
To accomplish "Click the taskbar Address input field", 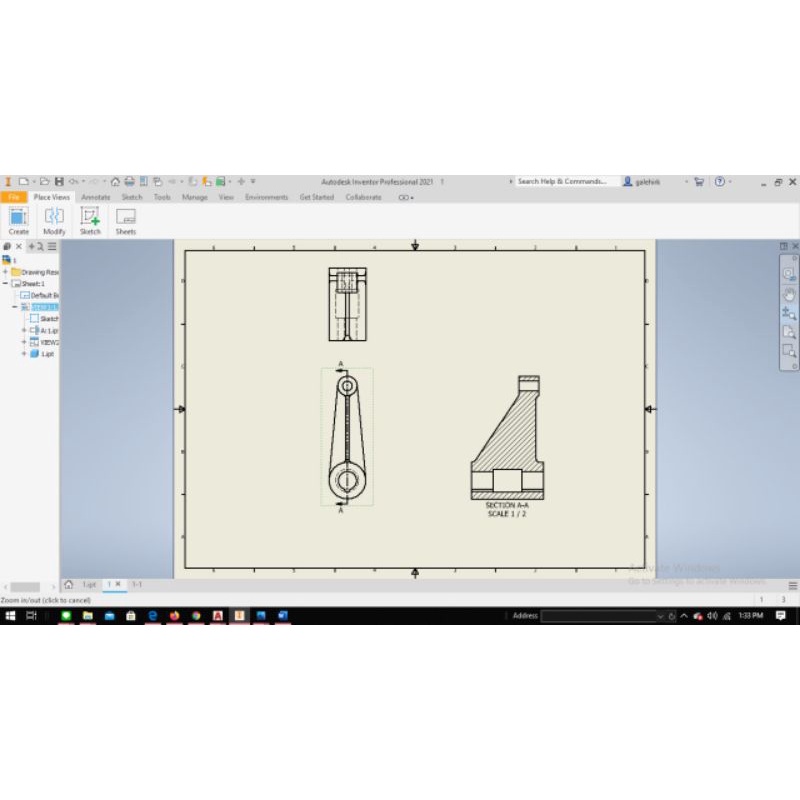I will click(598, 616).
